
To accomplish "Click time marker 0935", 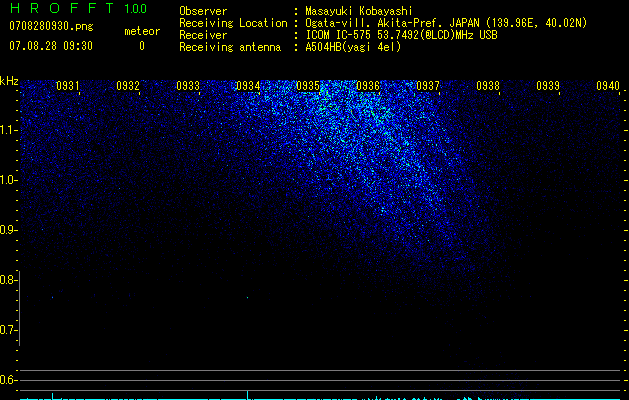I will (x=308, y=86).
